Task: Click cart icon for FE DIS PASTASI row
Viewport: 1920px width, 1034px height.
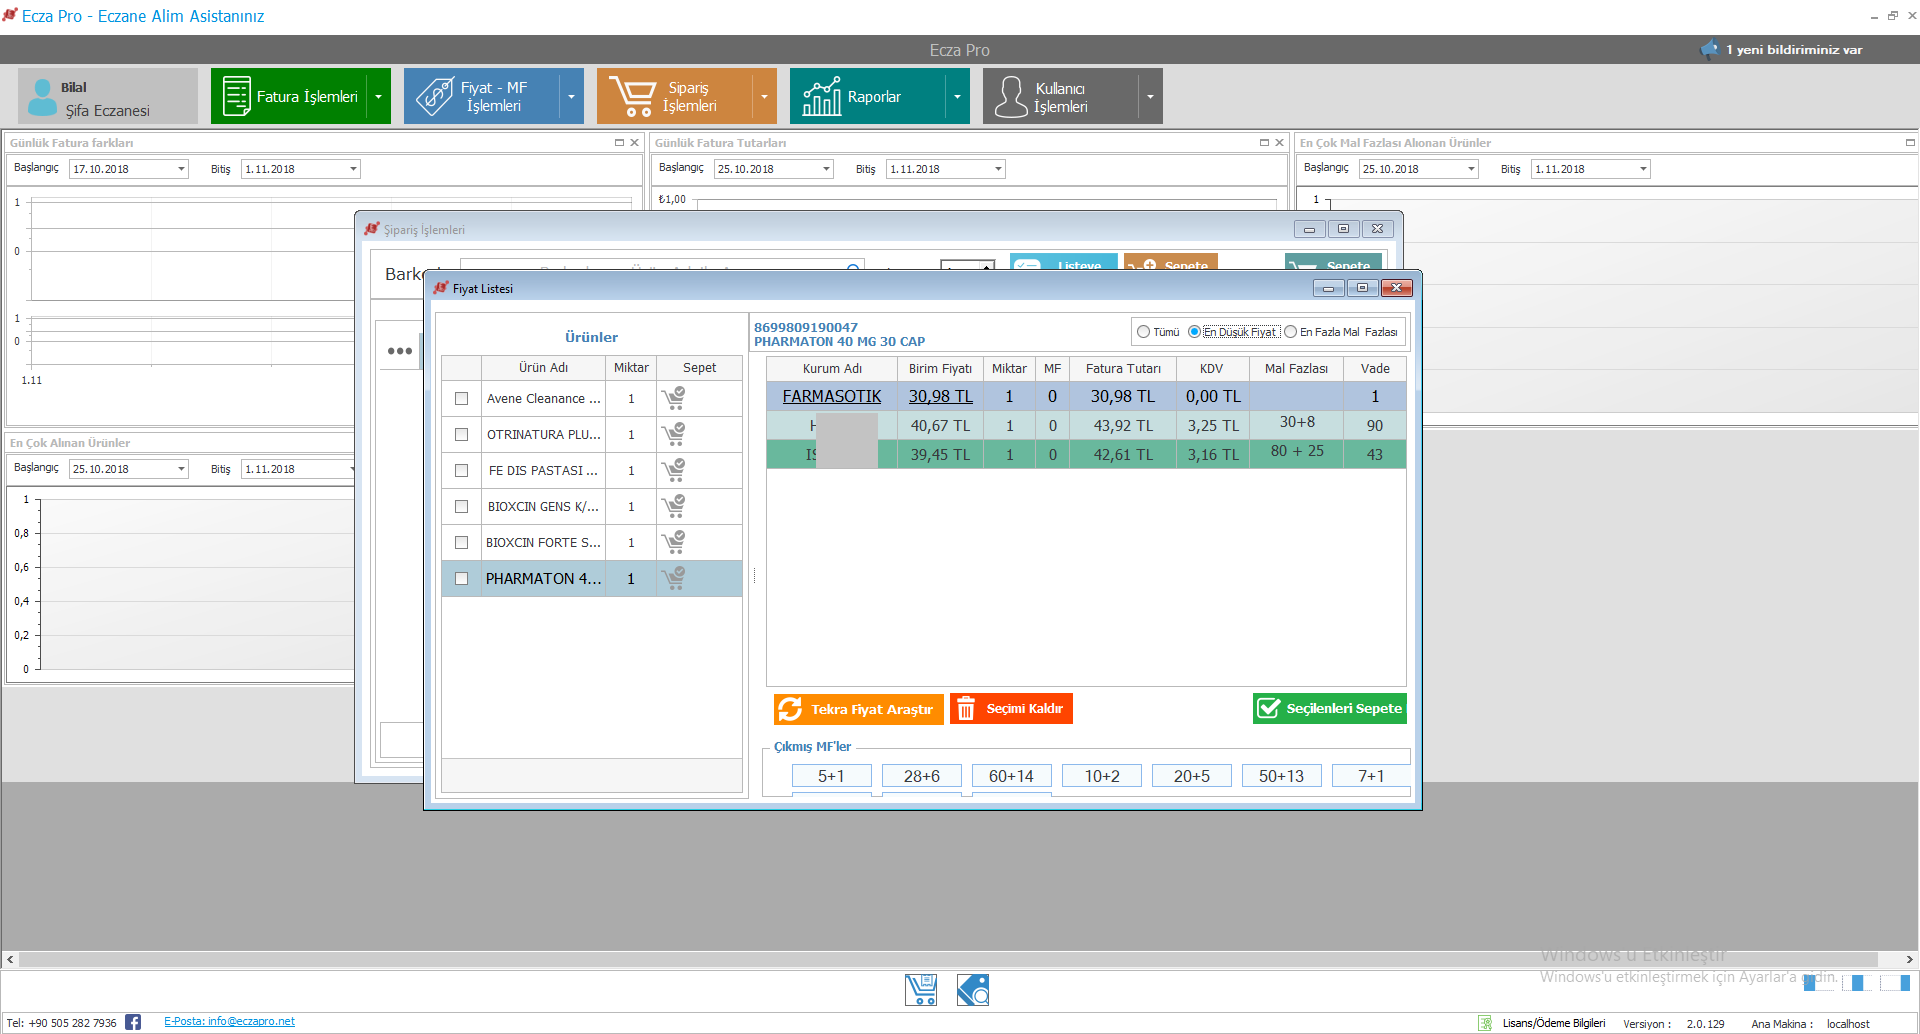Action: 674,470
